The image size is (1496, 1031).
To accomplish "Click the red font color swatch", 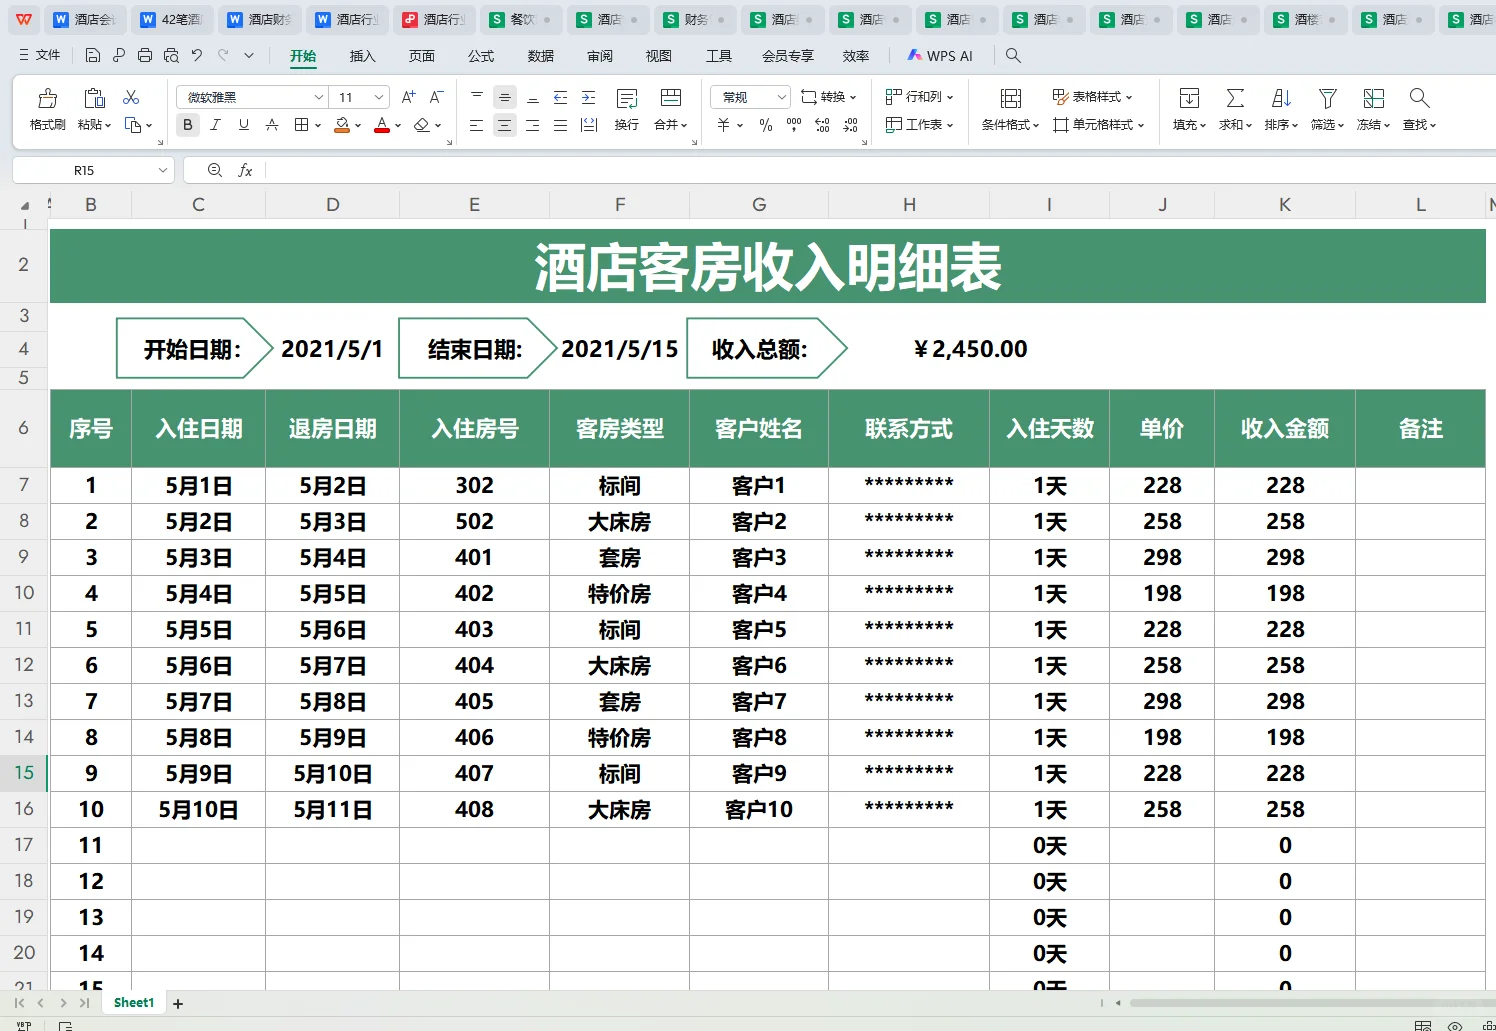I will [381, 125].
